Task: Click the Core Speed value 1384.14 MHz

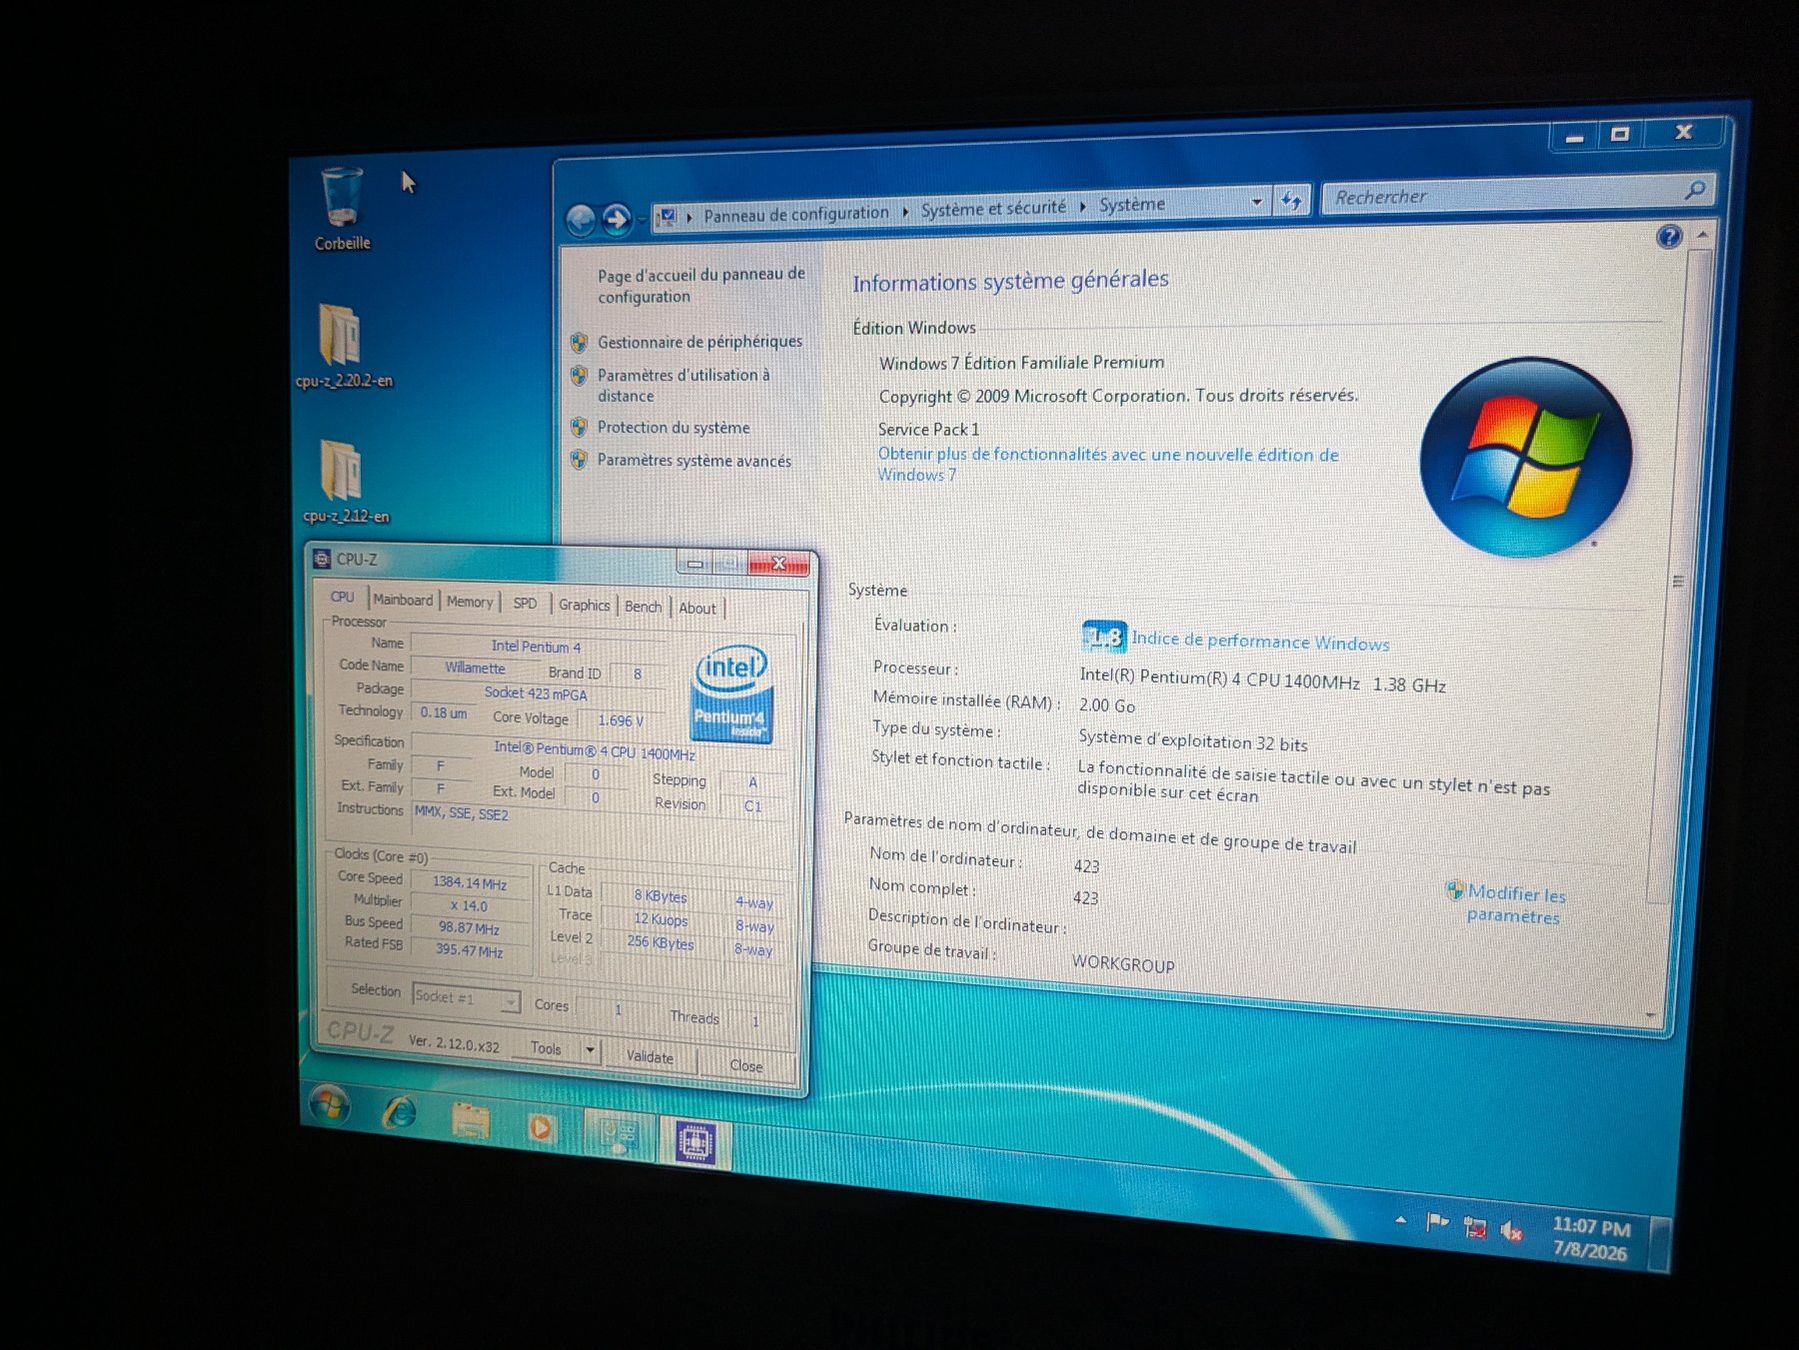Action: (469, 883)
